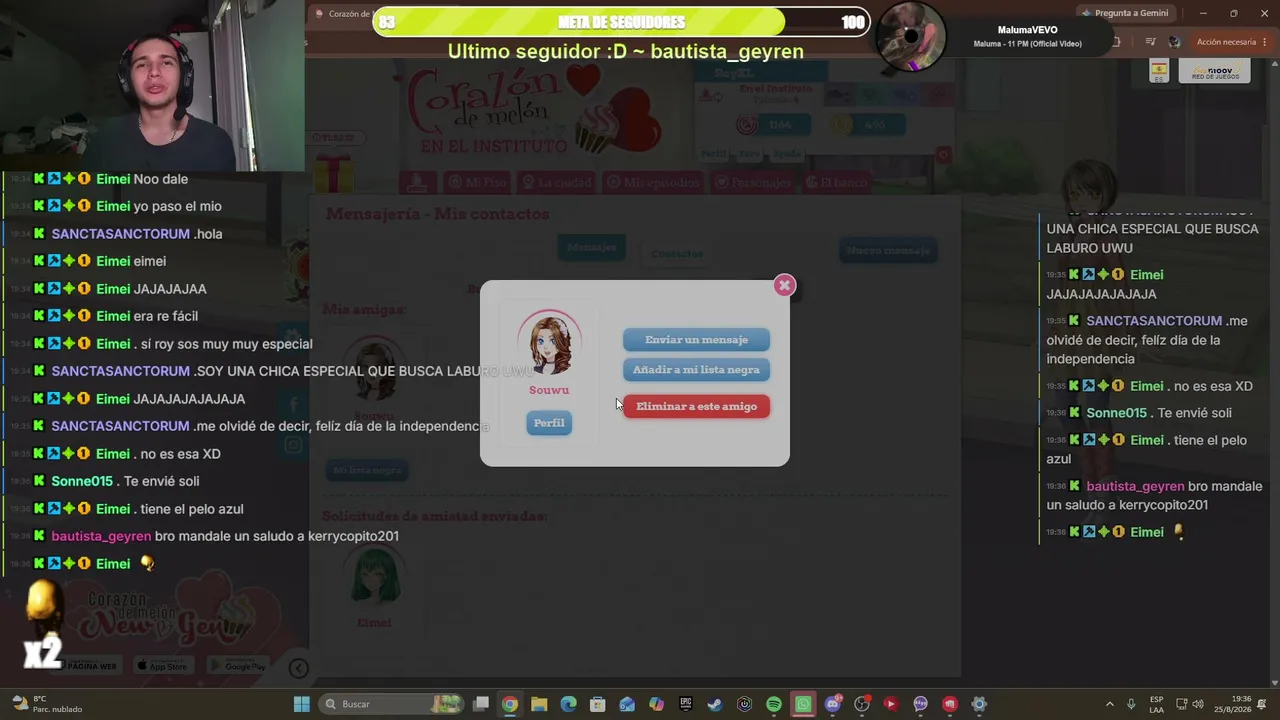Open Outlook from the taskbar

[627, 704]
